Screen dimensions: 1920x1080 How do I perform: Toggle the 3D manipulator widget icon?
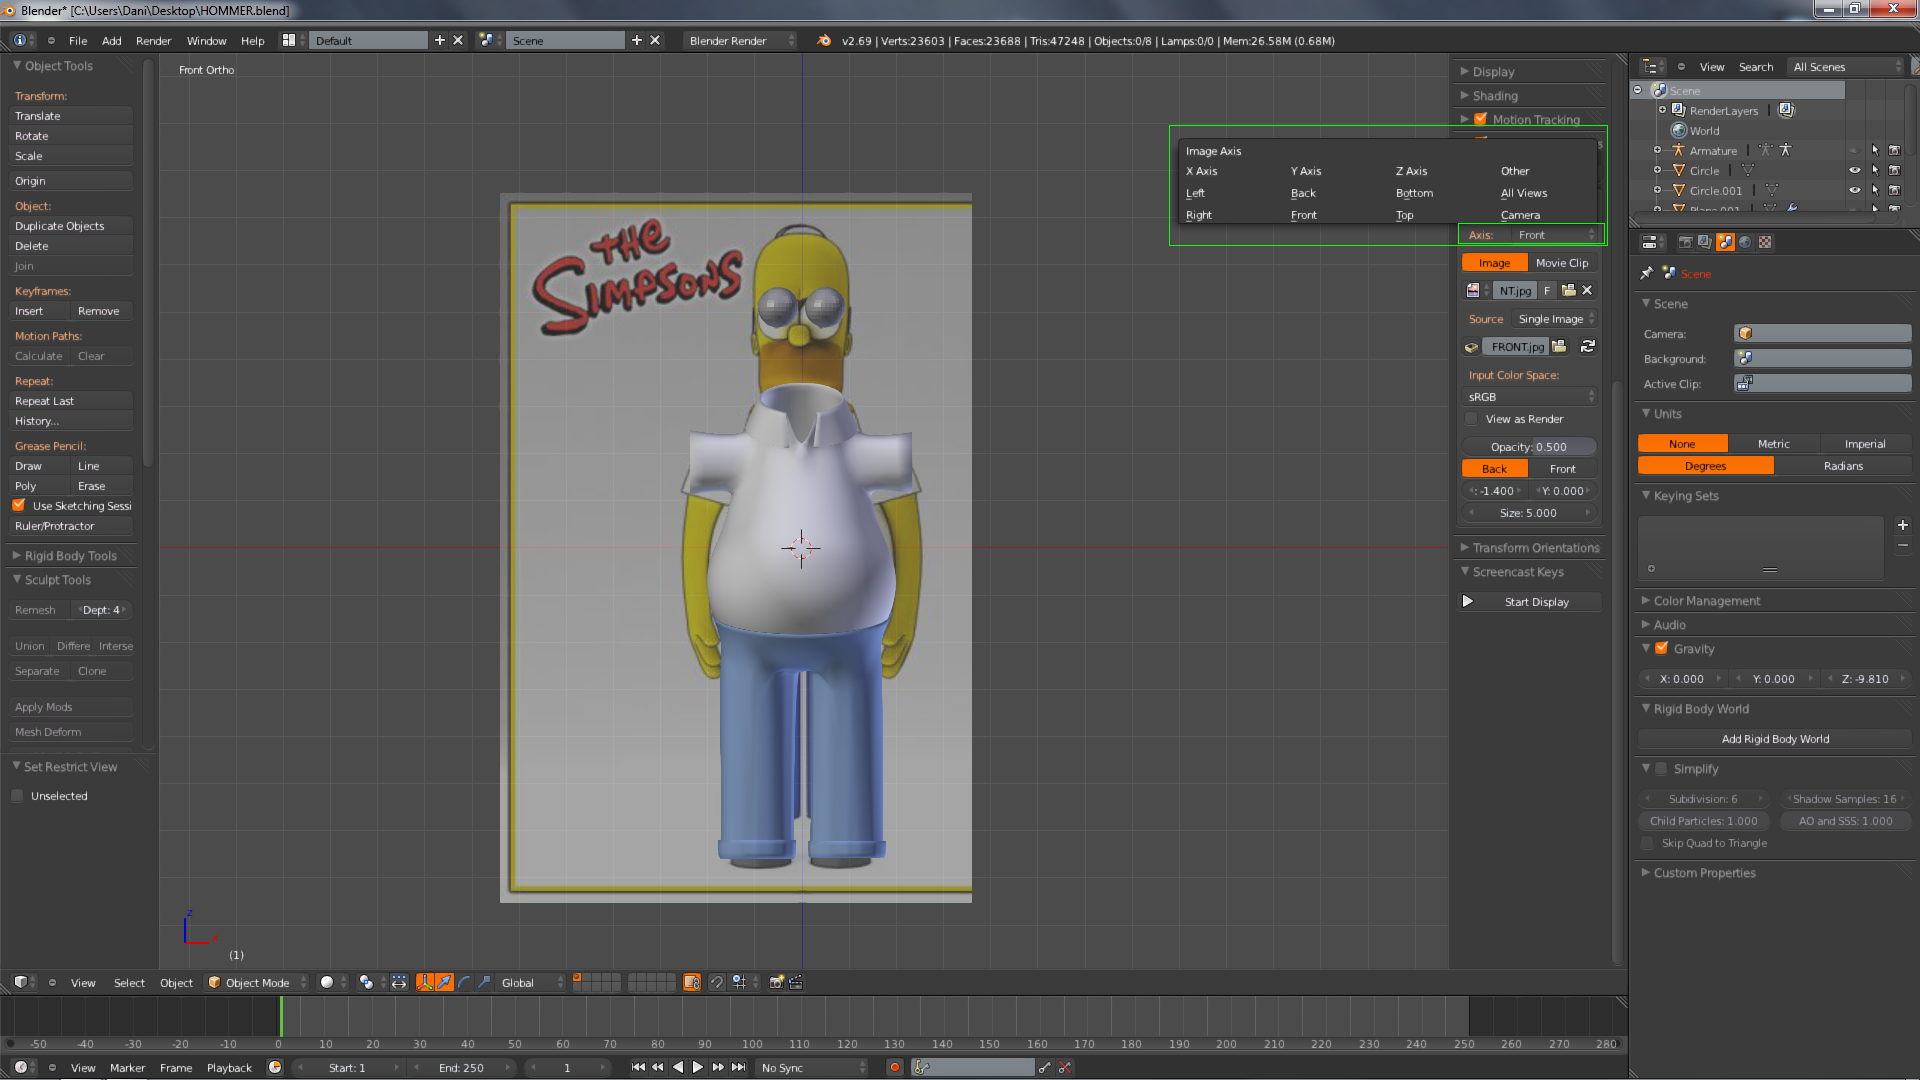tap(425, 983)
